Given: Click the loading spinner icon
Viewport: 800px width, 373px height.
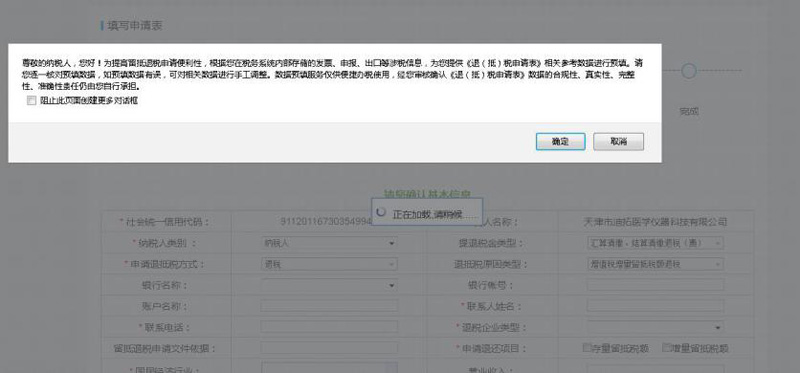Looking at the screenshot, I should (x=381, y=212).
